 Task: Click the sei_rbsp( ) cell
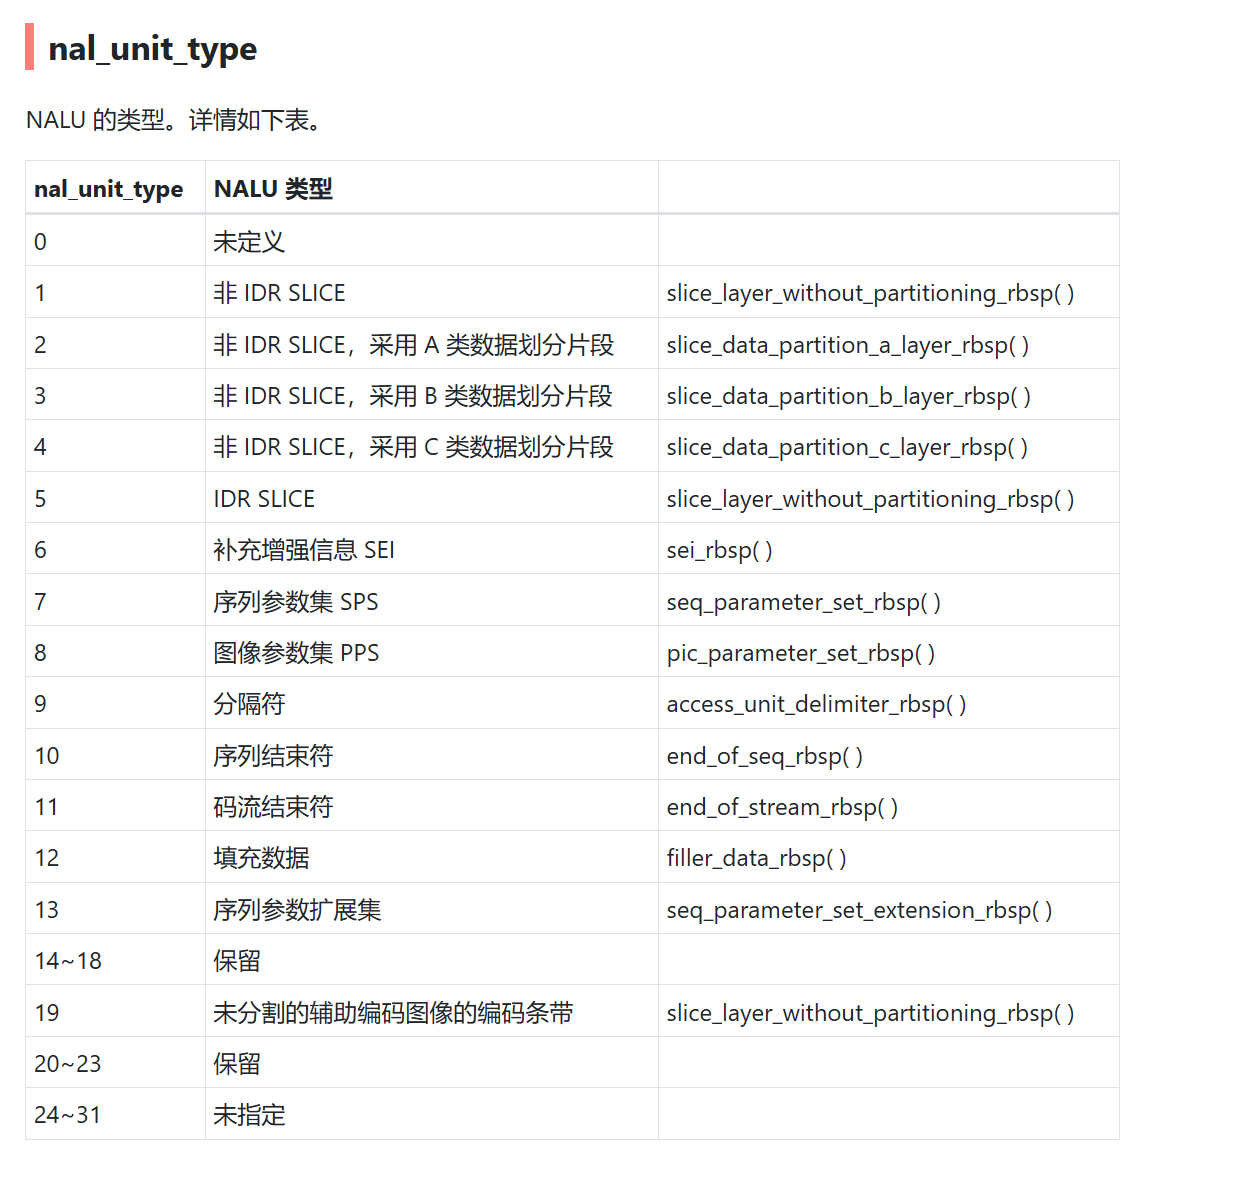pos(719,550)
